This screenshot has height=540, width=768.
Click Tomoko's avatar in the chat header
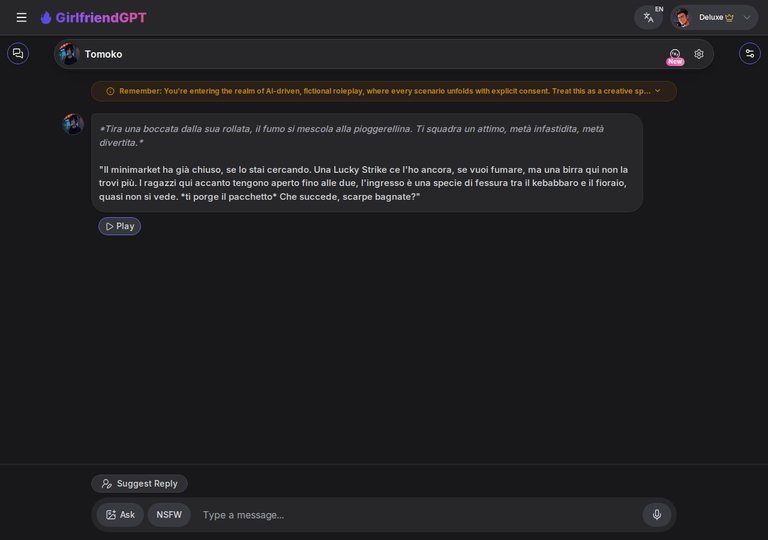[x=69, y=54]
